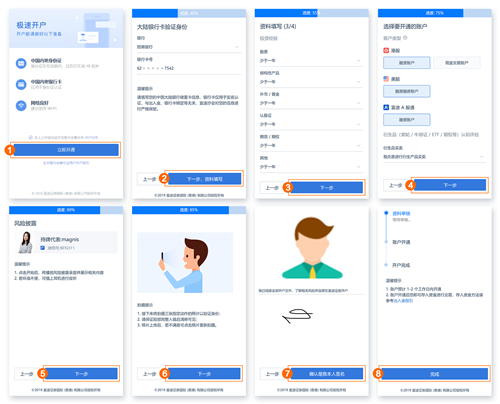Open the deposit guide link
Screen dimensions: 500x404
point(403,301)
